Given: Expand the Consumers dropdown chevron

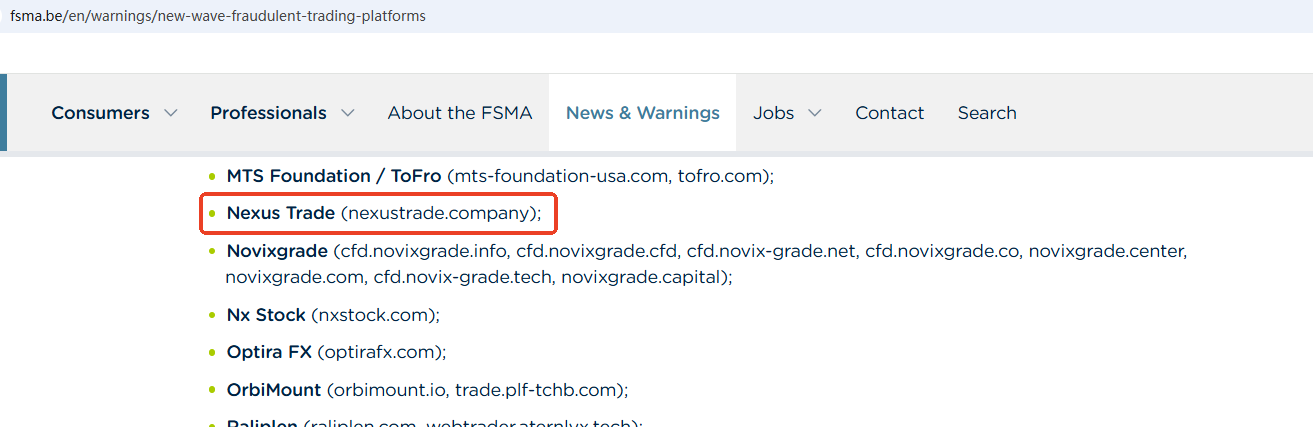Looking at the screenshot, I should pyautogui.click(x=171, y=113).
